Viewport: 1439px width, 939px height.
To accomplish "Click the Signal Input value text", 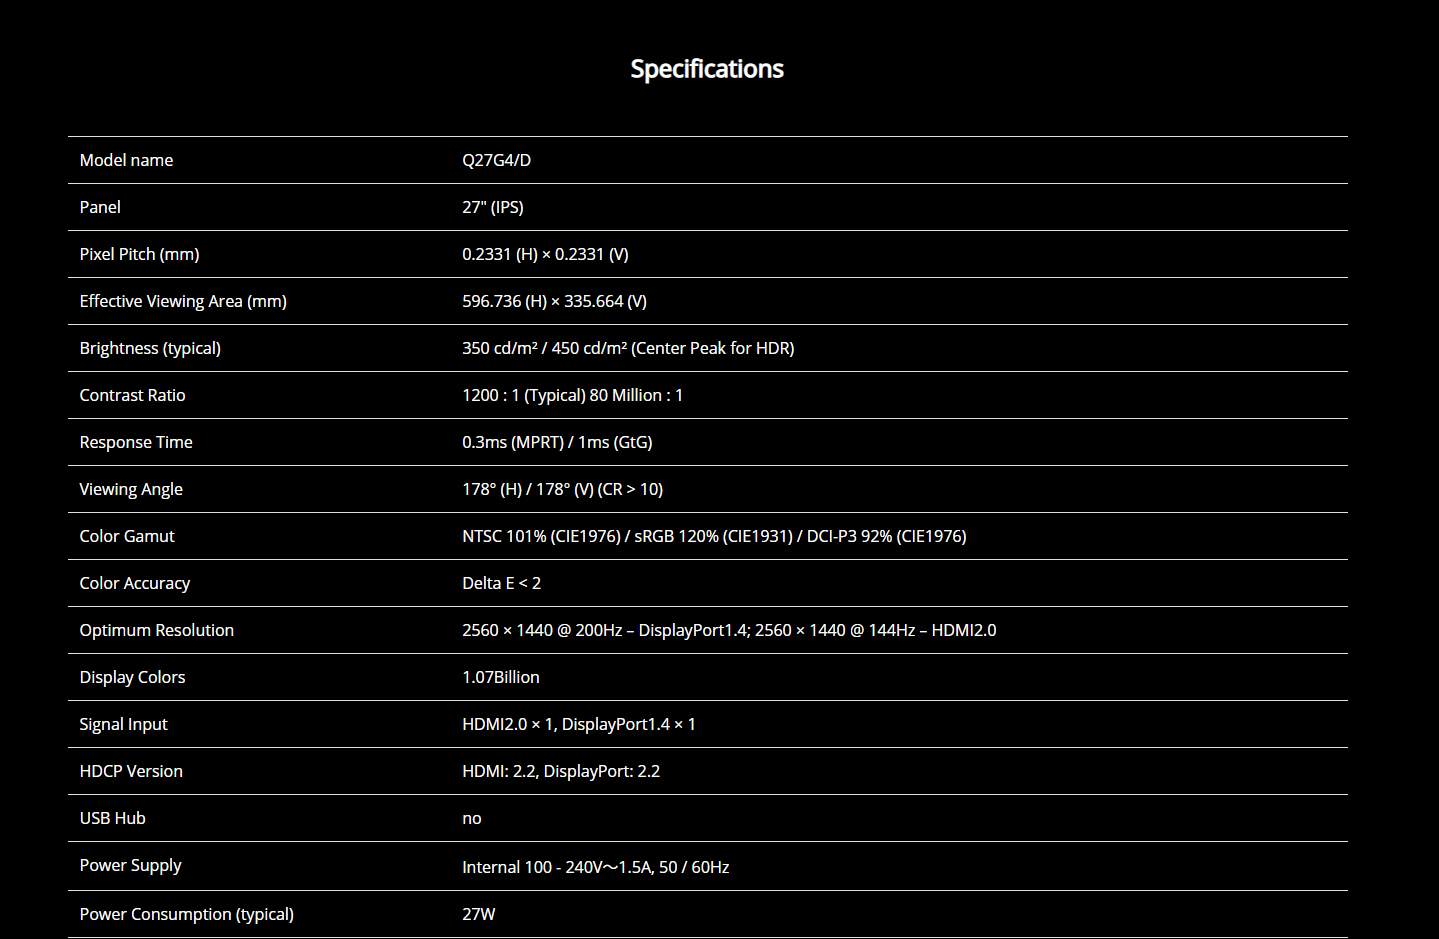I will (x=578, y=724).
